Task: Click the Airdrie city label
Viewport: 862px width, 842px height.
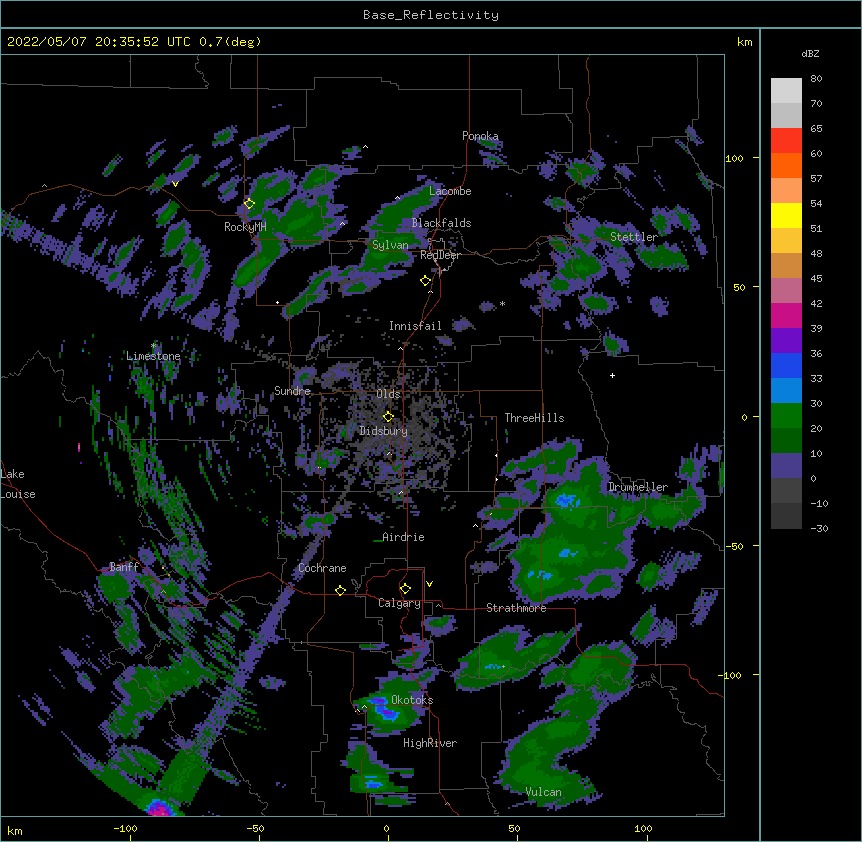Action: (403, 537)
